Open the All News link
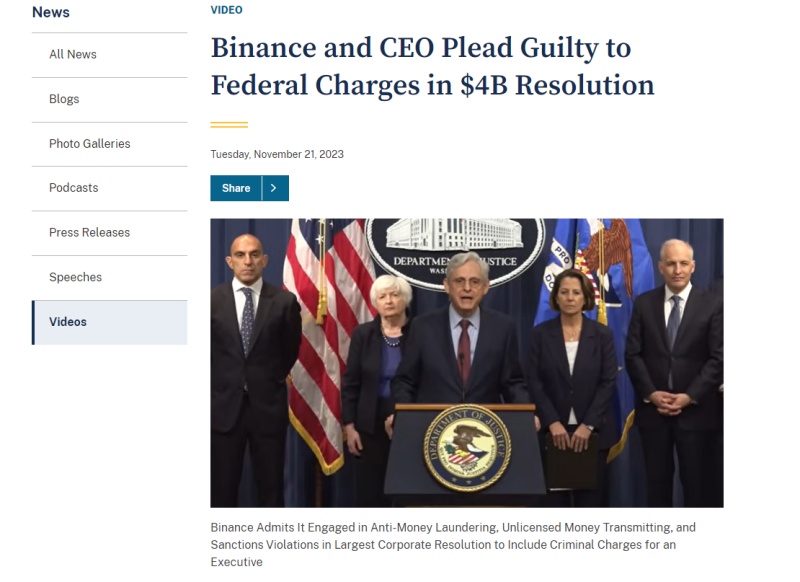800x582 pixels. [72, 54]
